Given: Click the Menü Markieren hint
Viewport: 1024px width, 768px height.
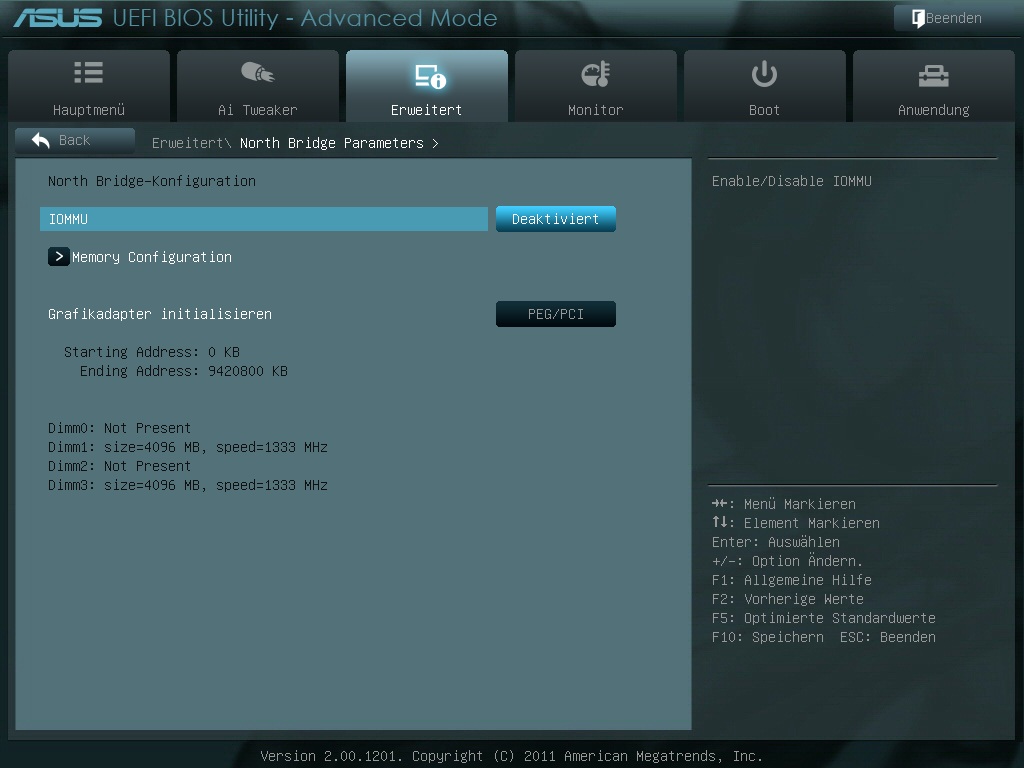Looking at the screenshot, I should (x=784, y=504).
